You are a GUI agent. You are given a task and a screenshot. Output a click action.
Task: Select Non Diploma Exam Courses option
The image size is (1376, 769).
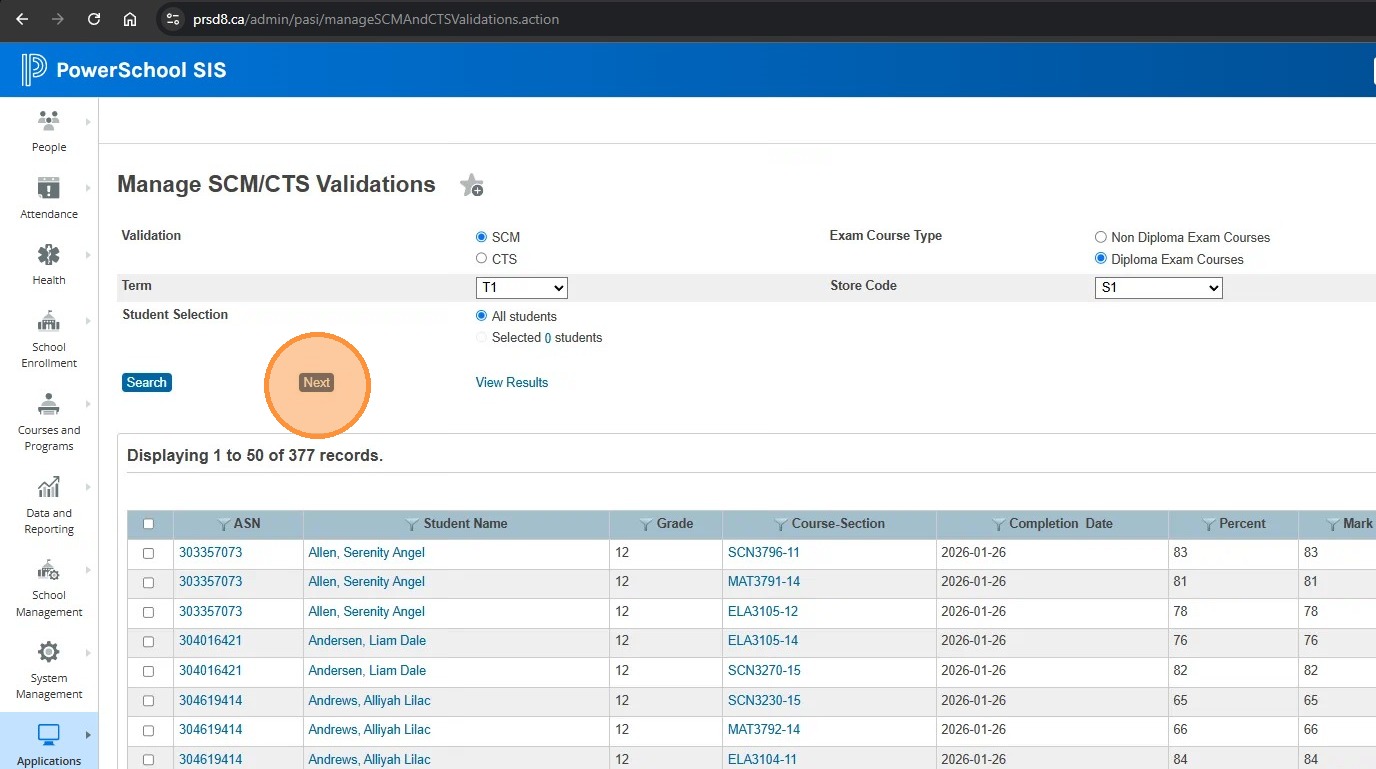[1101, 238]
